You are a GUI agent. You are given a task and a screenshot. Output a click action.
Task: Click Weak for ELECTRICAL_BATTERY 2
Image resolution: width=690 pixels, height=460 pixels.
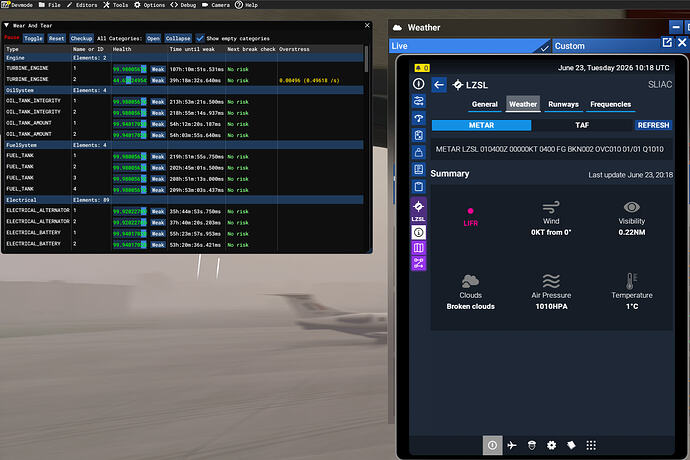[158, 245]
